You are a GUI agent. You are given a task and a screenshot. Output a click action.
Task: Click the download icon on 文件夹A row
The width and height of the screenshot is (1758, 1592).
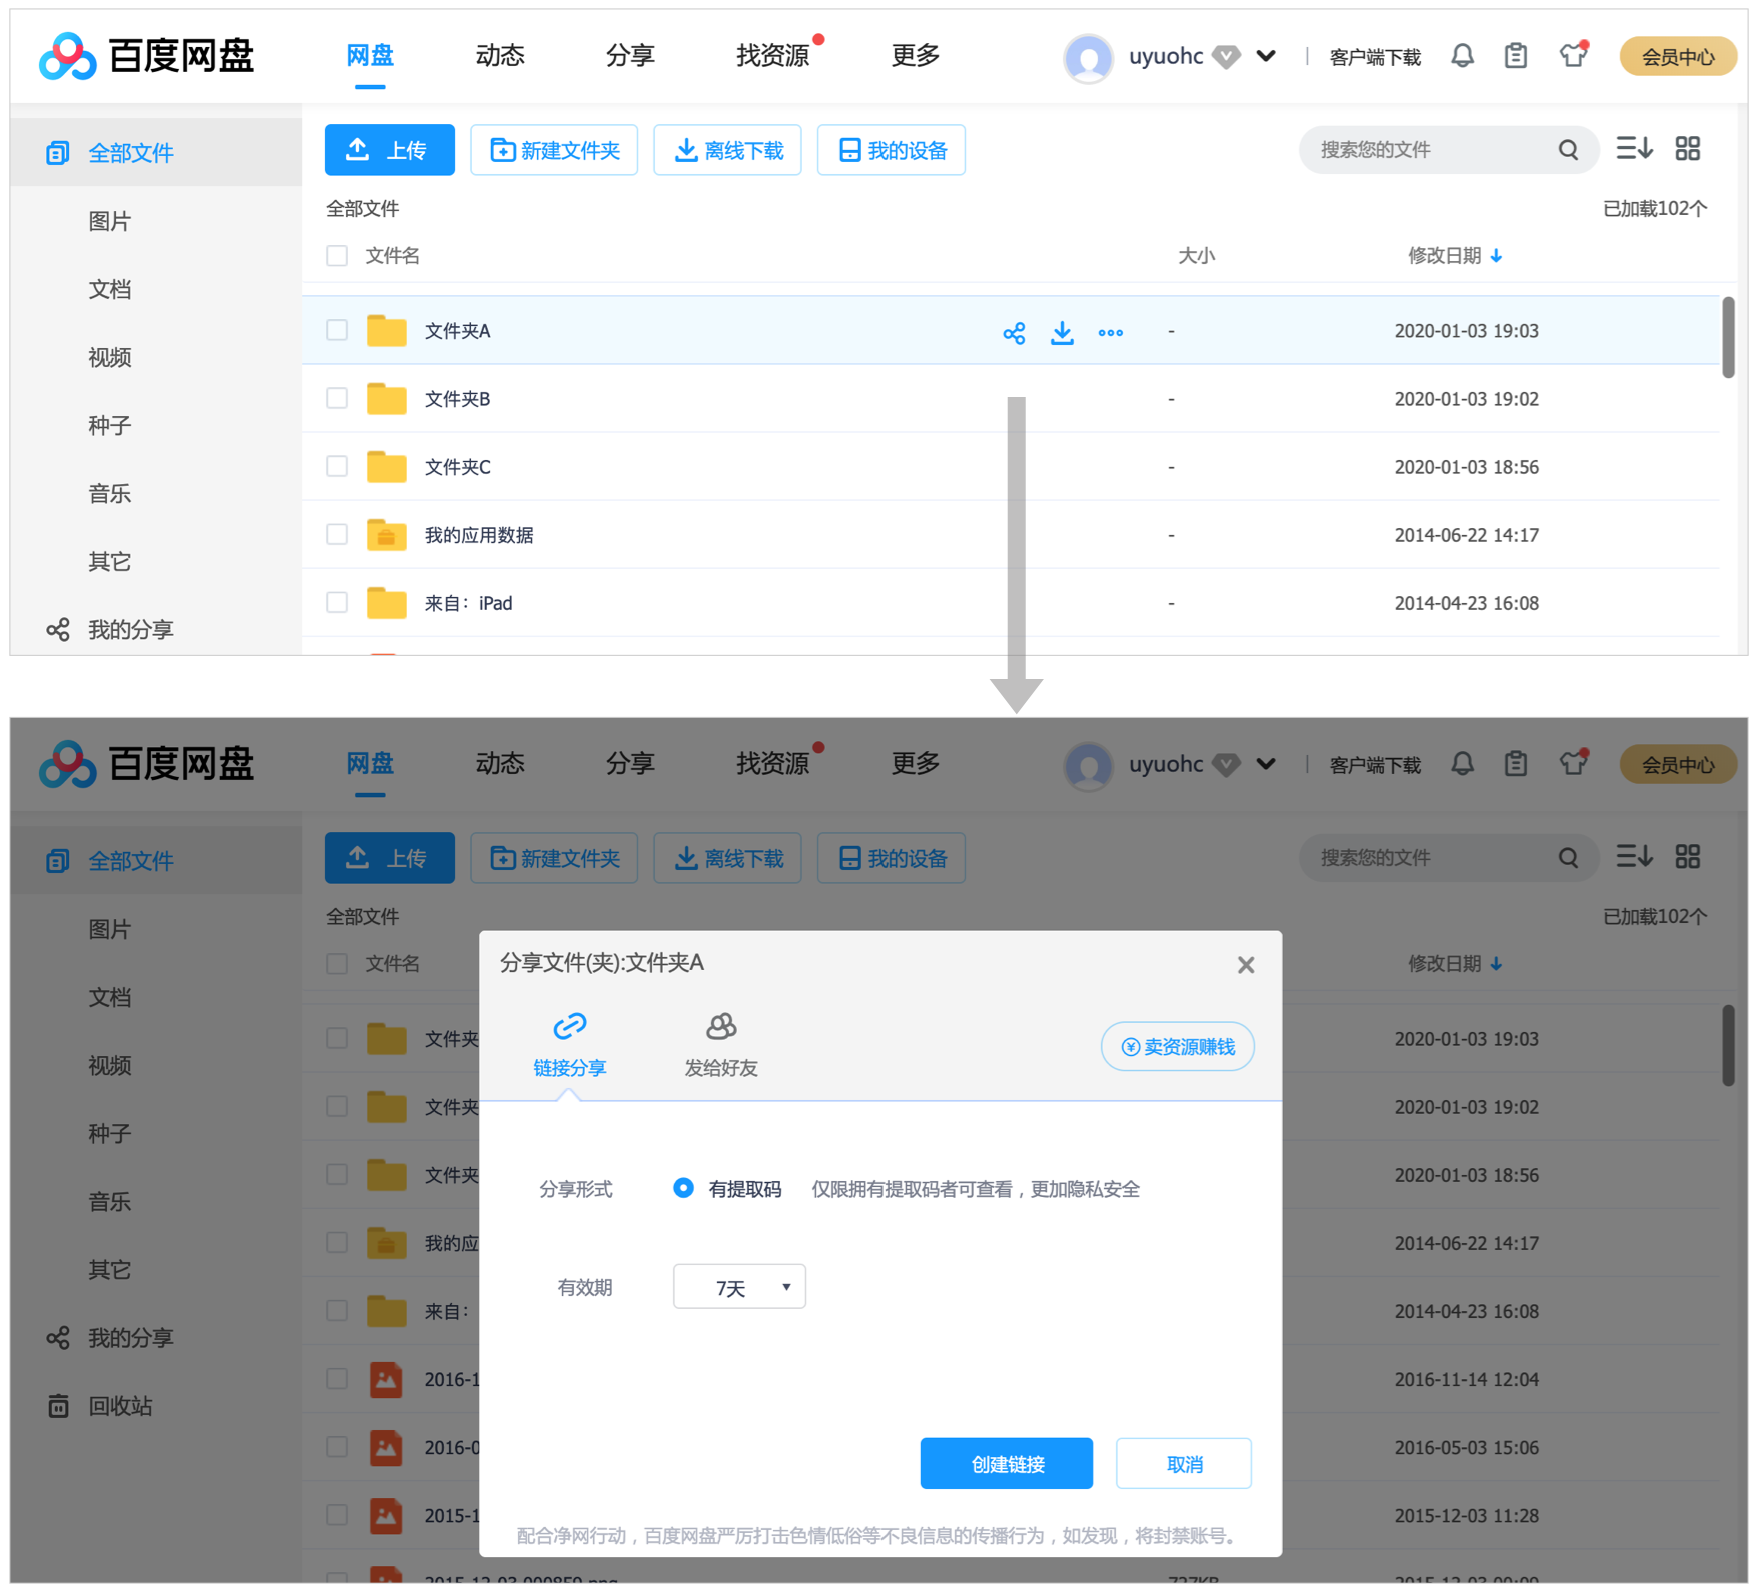(x=1062, y=333)
